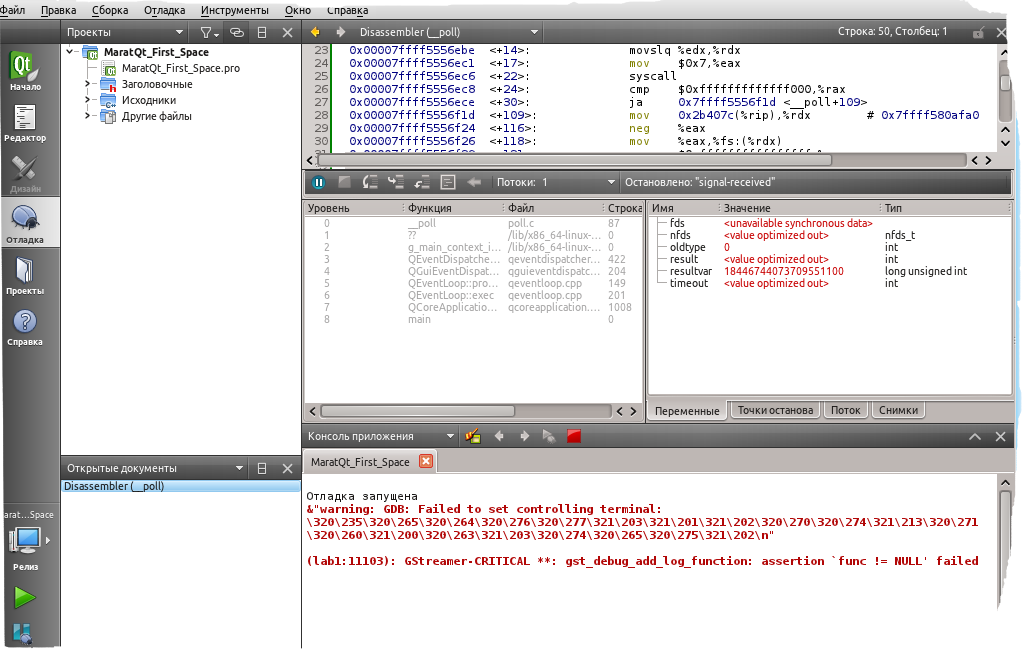The image size is (1022, 650).
Task: Split the Проекты side panel
Action: click(x=262, y=32)
